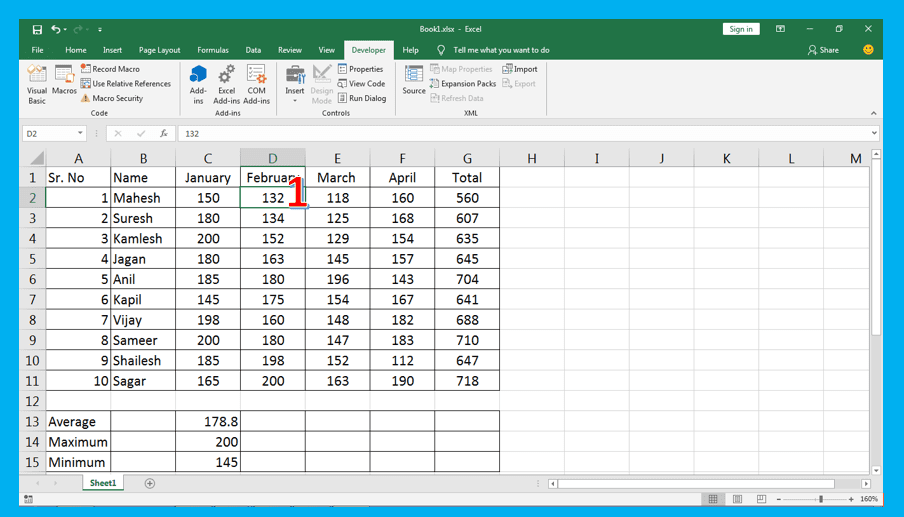904x517 pixels.
Task: Click the 160% zoom level
Action: tap(869, 499)
